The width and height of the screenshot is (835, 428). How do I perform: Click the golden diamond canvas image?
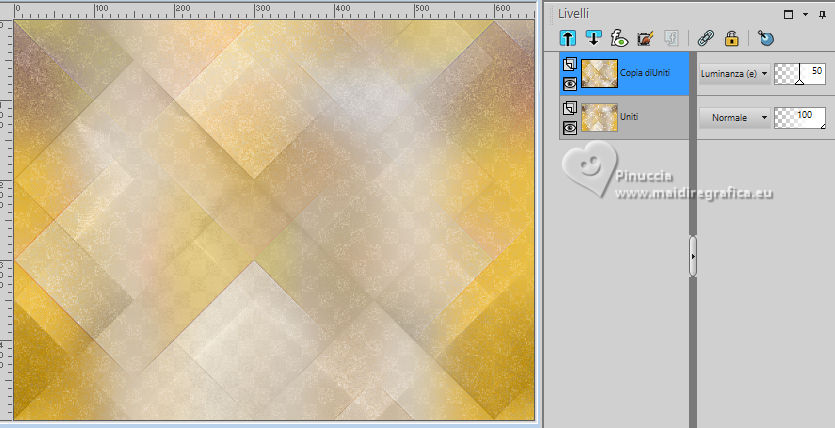pos(274,220)
